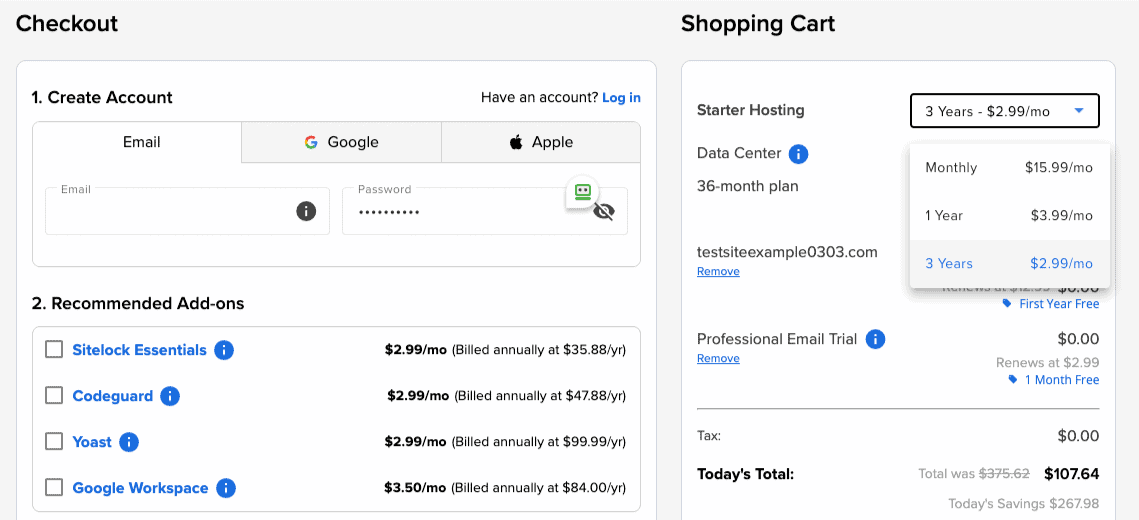Check the Sitelock Essentials checkbox

[54, 349]
